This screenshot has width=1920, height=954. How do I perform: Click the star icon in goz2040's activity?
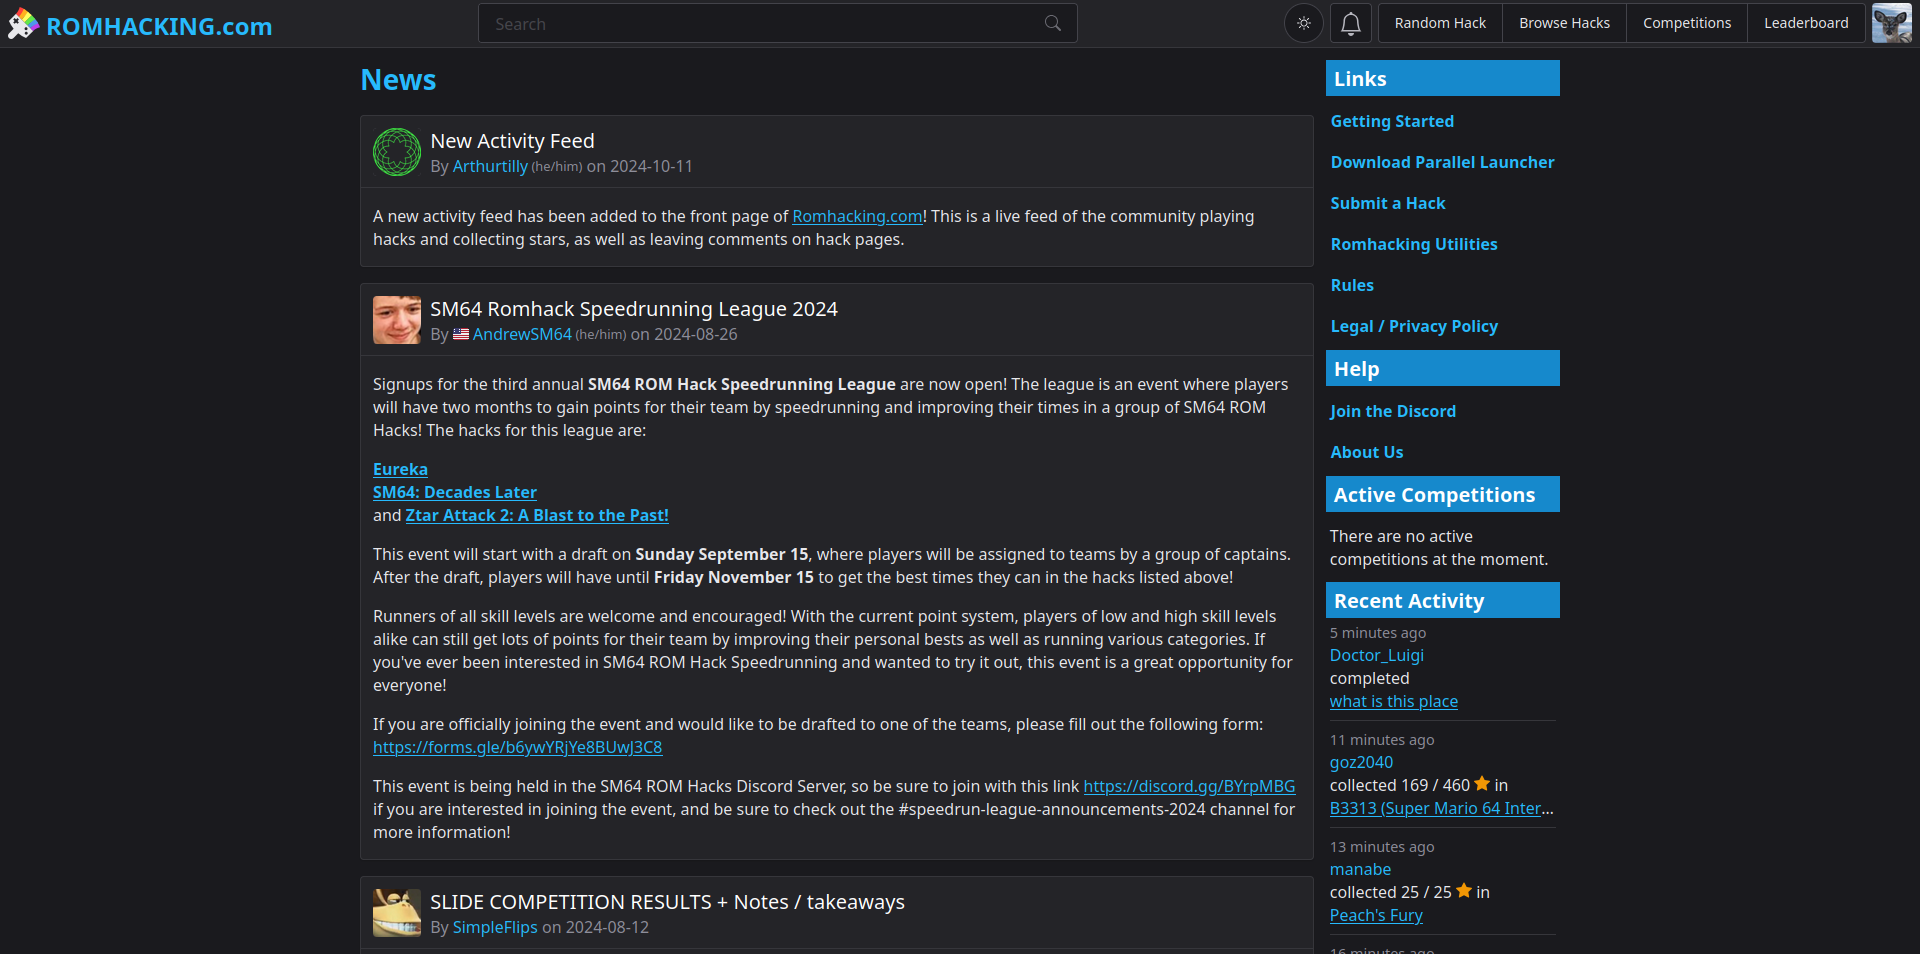[1482, 784]
